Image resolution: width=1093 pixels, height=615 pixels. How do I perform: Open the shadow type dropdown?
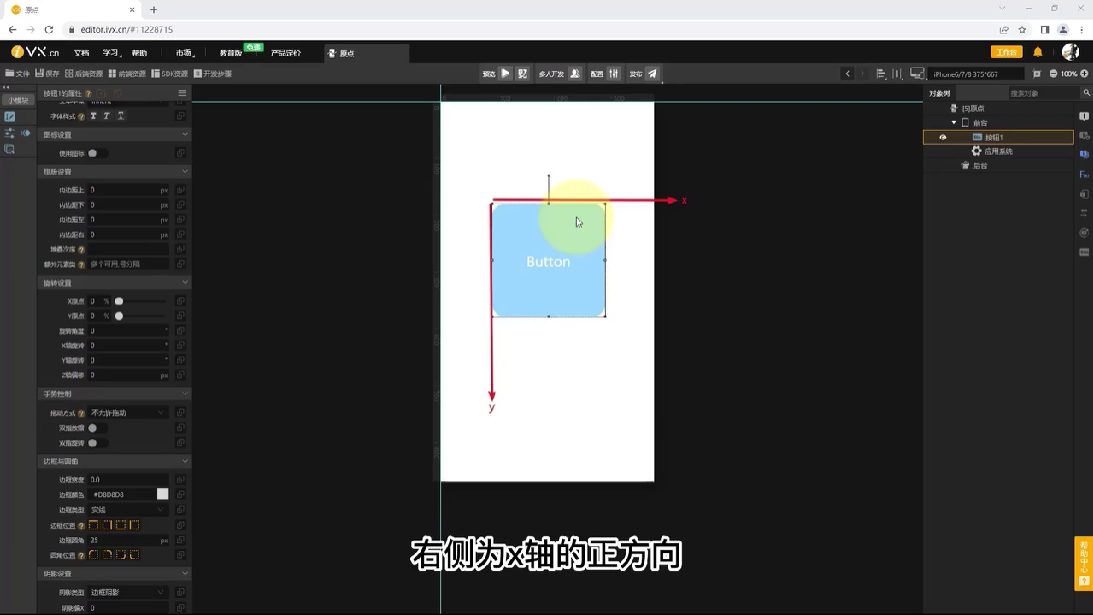[128, 592]
